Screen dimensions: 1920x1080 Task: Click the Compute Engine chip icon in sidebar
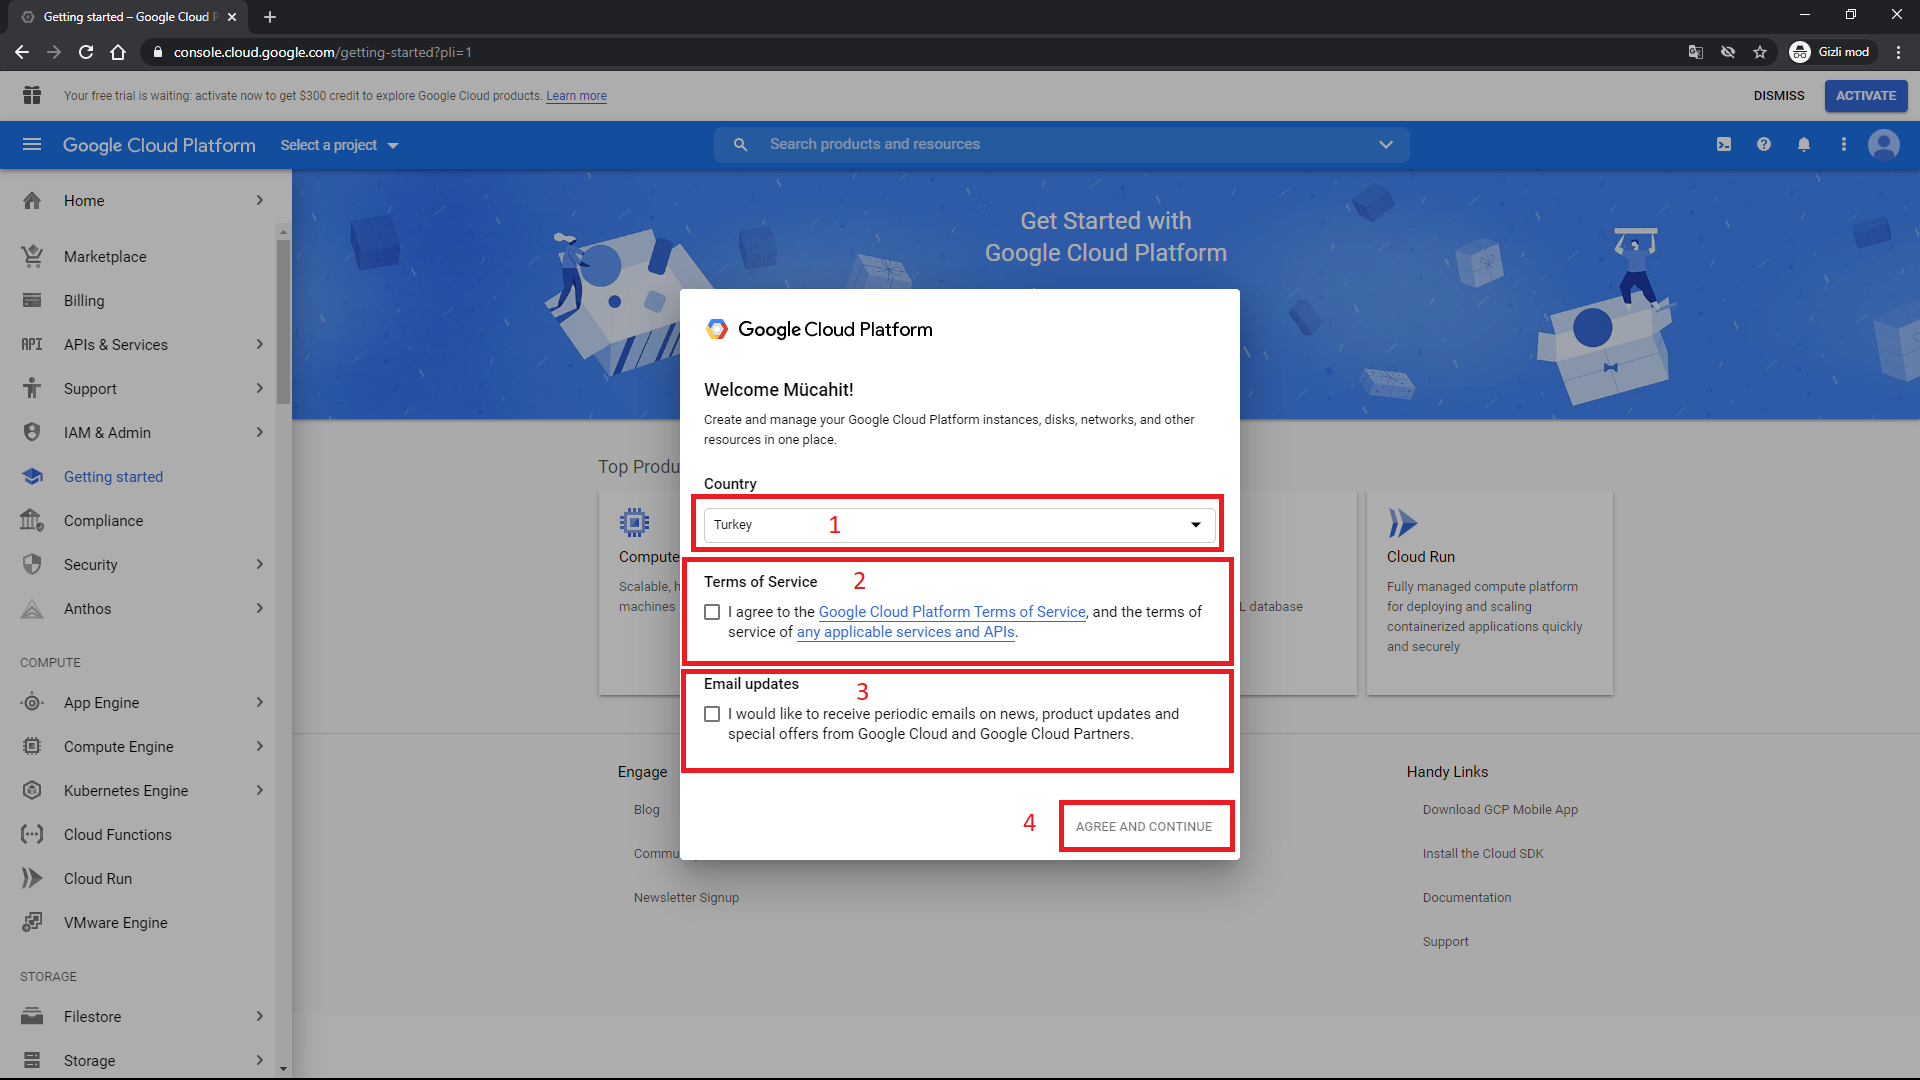[32, 746]
